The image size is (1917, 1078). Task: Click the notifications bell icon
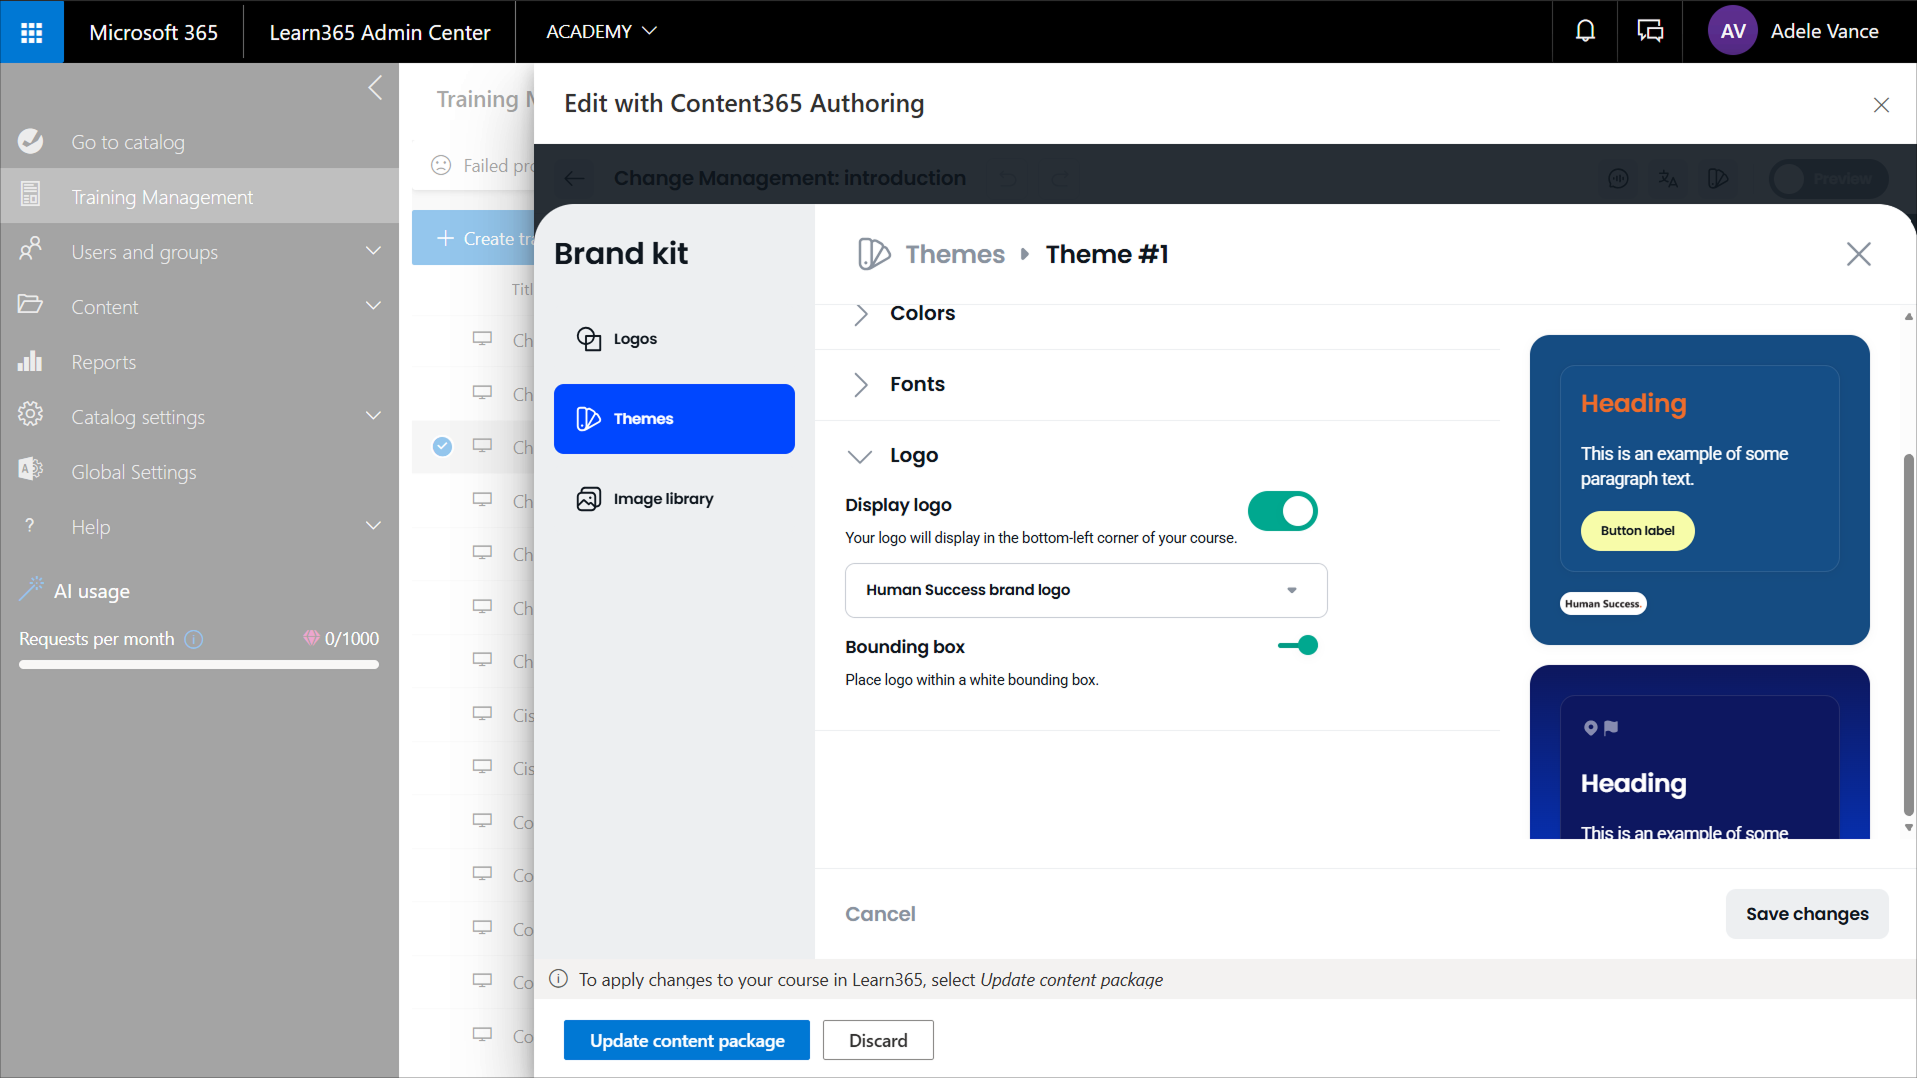[x=1585, y=32]
